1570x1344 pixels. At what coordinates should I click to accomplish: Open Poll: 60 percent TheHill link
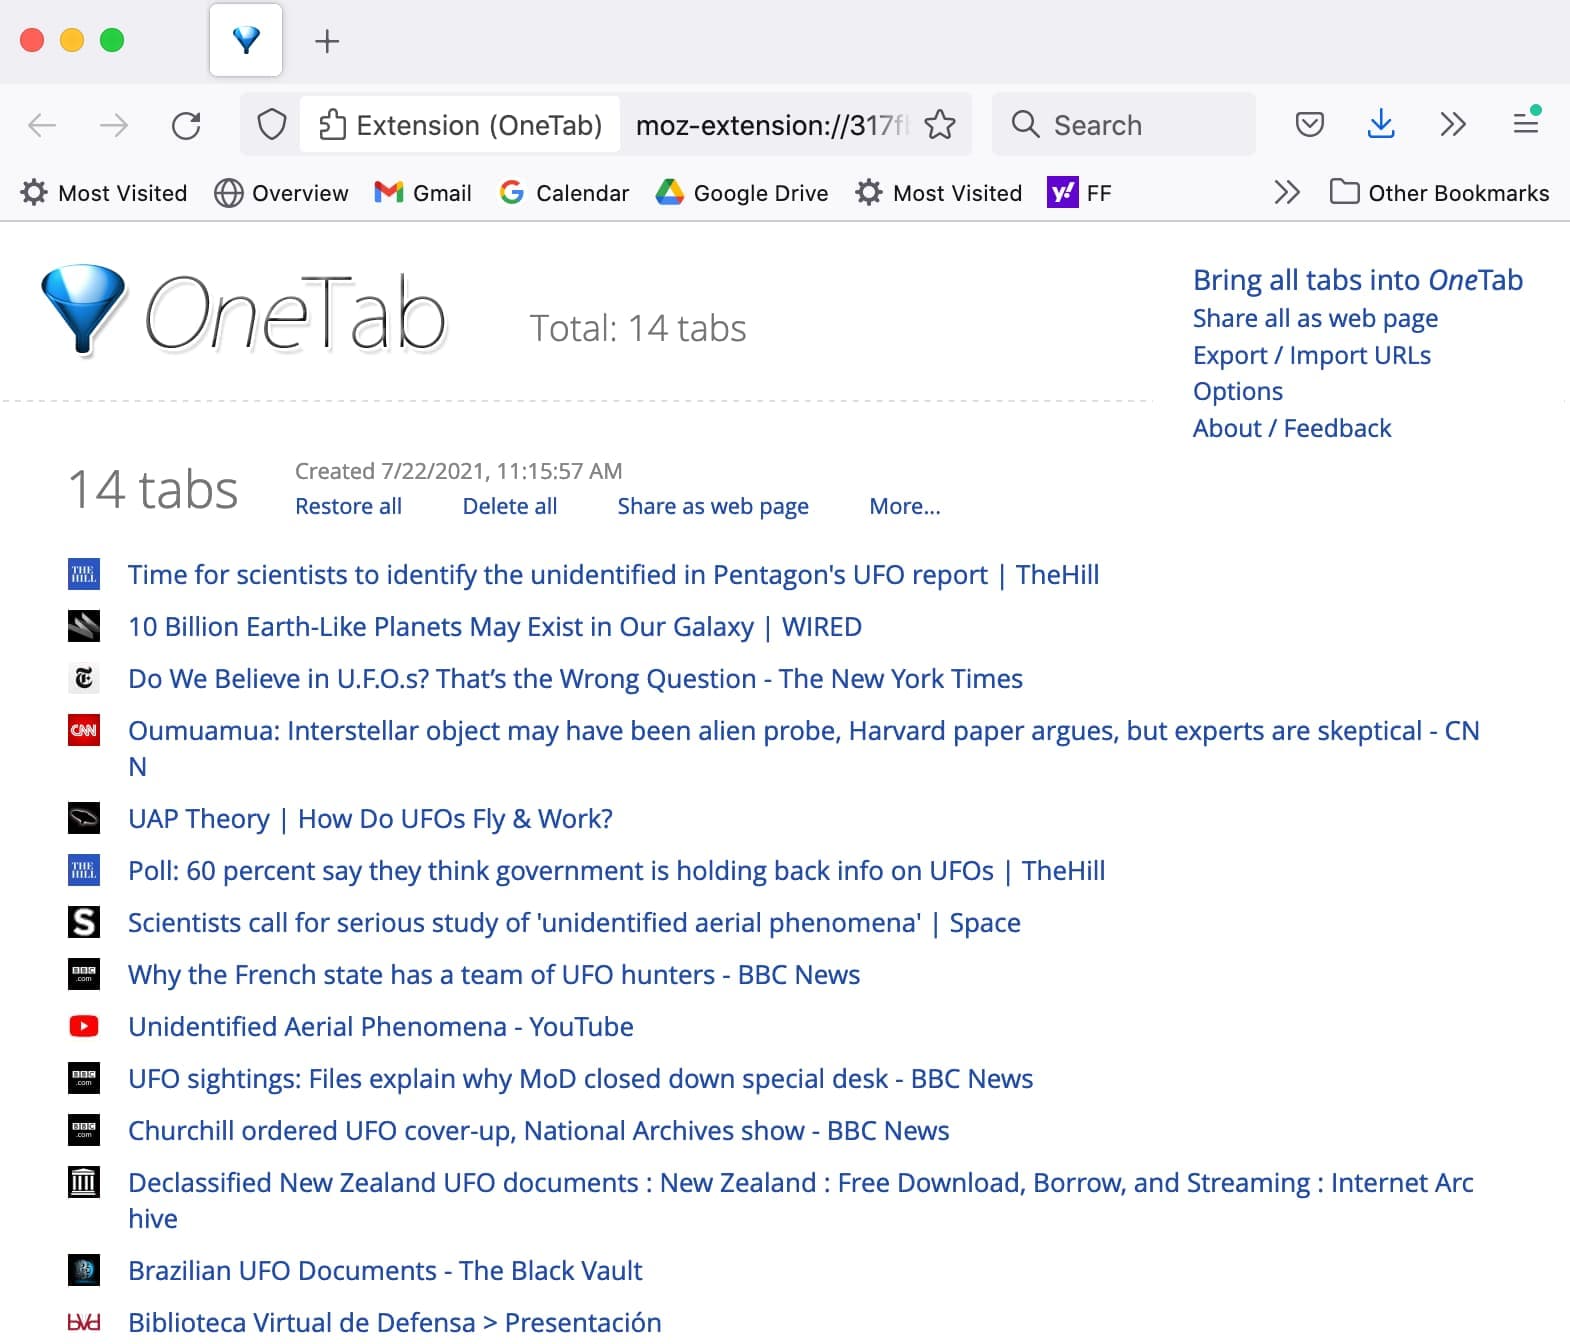(x=616, y=871)
